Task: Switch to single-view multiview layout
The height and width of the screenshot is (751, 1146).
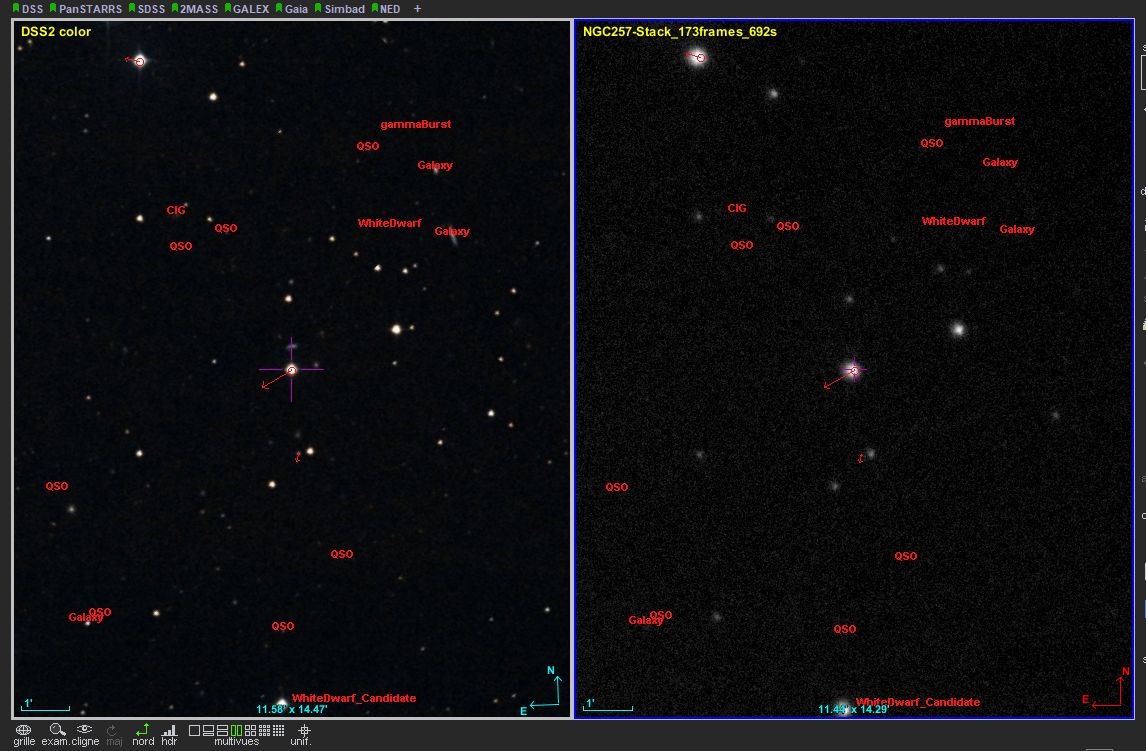Action: [195, 731]
